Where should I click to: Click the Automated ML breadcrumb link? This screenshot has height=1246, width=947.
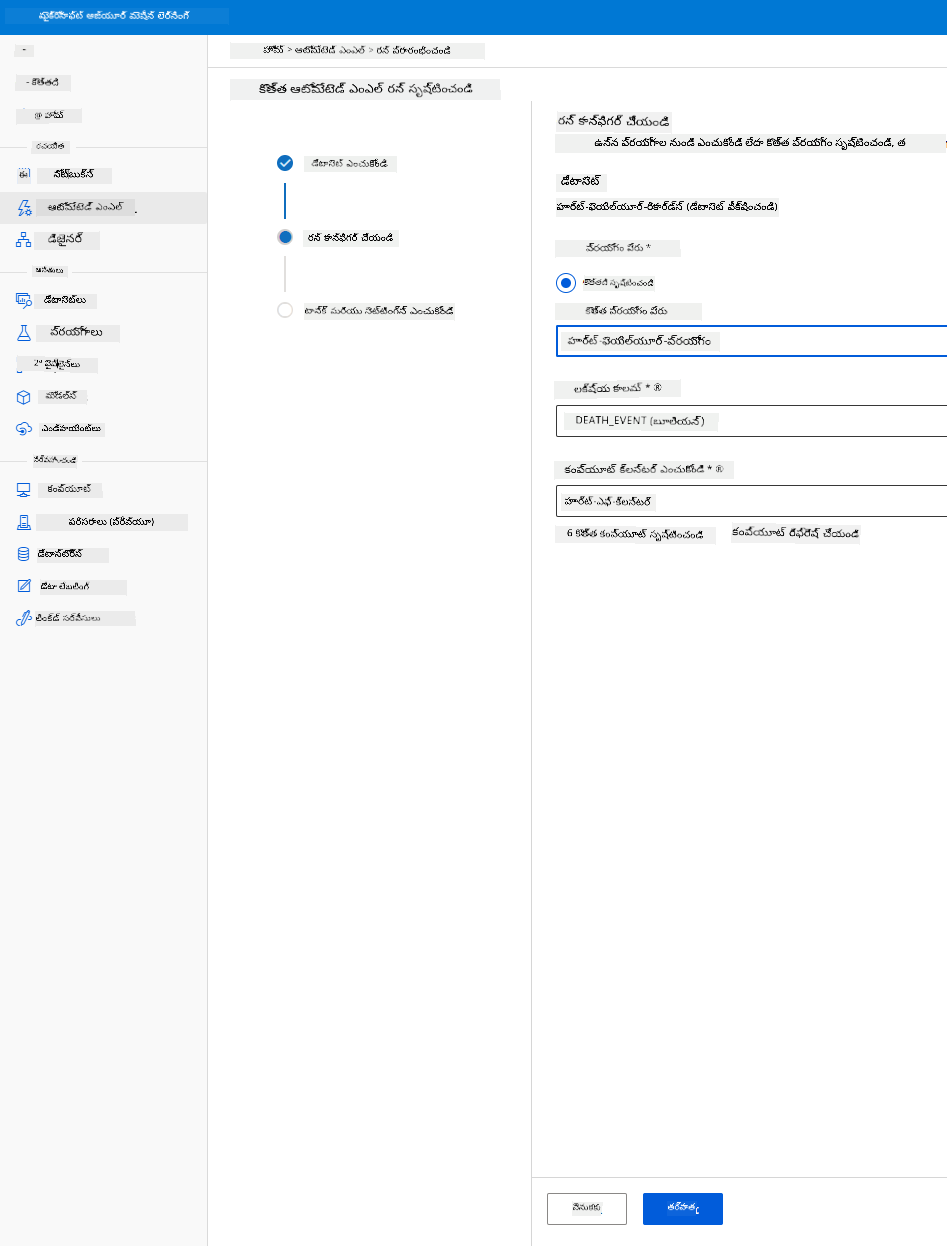pyautogui.click(x=329, y=50)
